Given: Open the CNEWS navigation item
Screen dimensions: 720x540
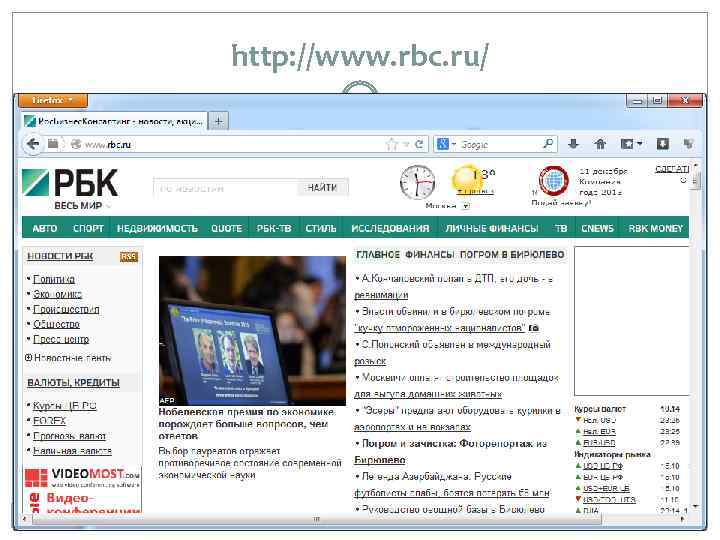Looking at the screenshot, I should (x=597, y=228).
